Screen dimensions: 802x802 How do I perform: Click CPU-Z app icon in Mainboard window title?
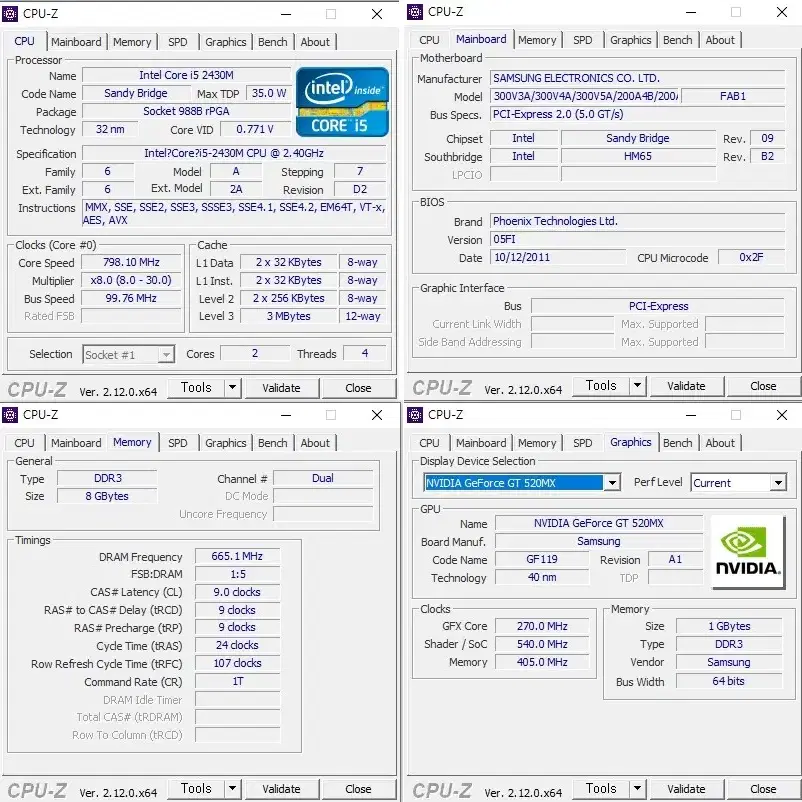[415, 12]
